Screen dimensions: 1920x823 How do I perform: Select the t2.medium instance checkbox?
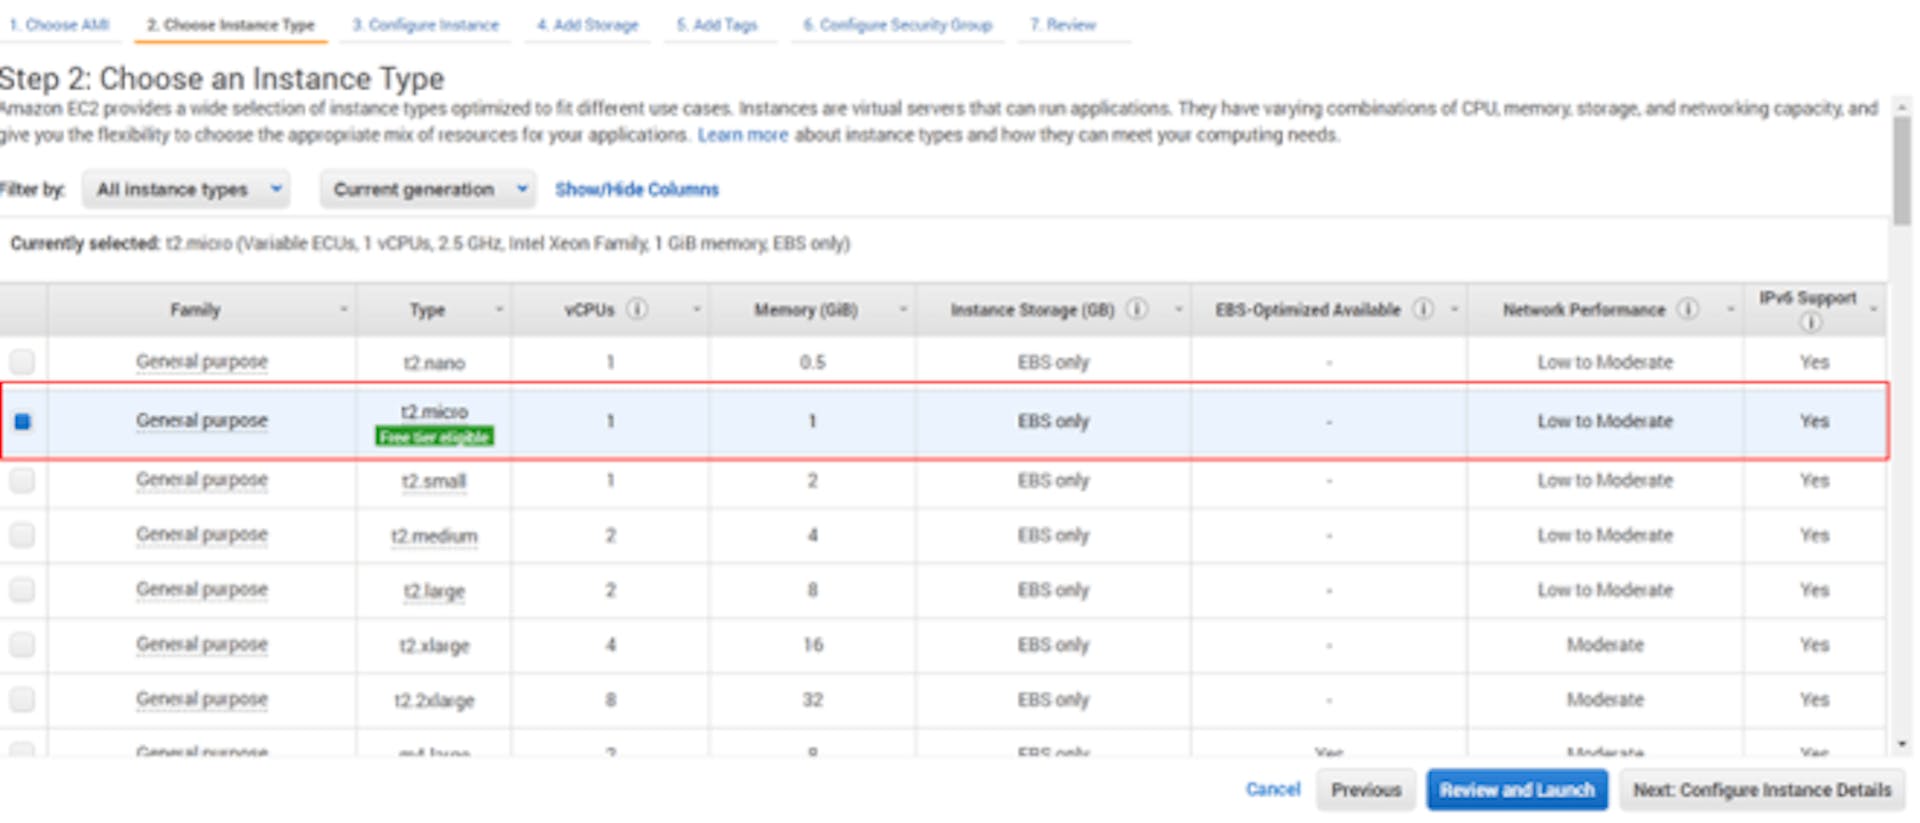pyautogui.click(x=22, y=535)
